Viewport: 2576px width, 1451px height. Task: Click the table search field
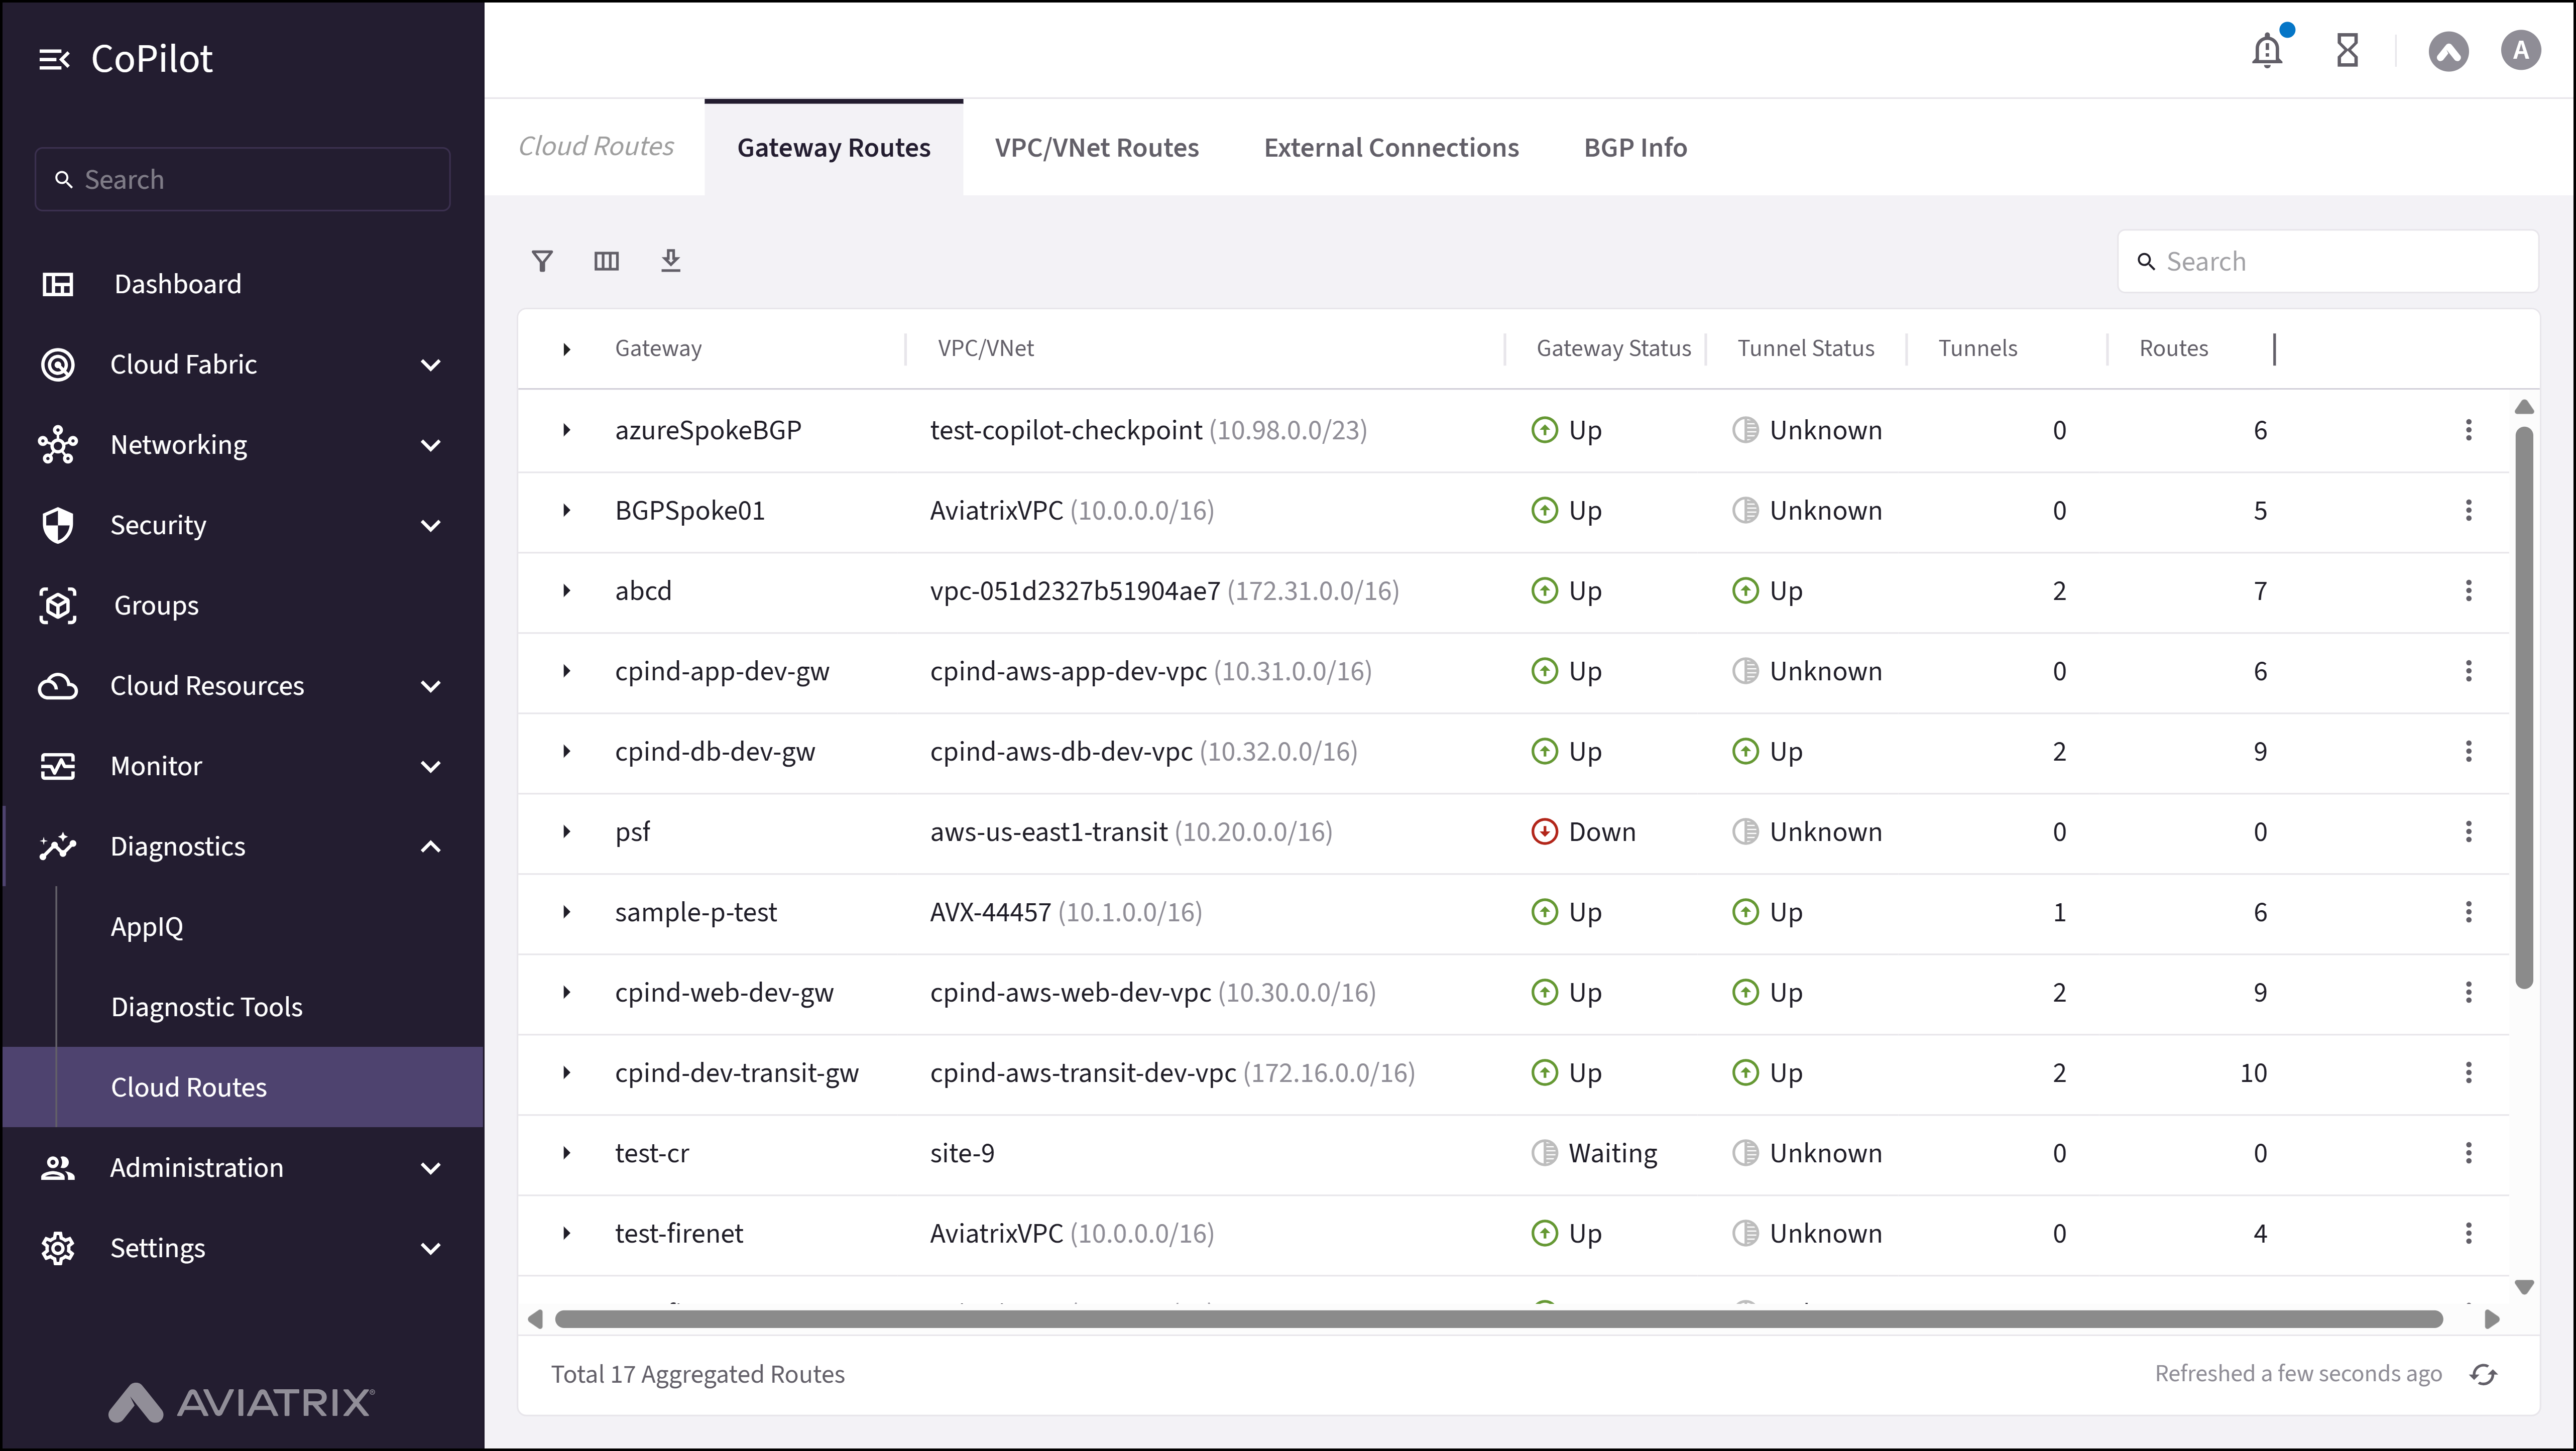point(2328,261)
